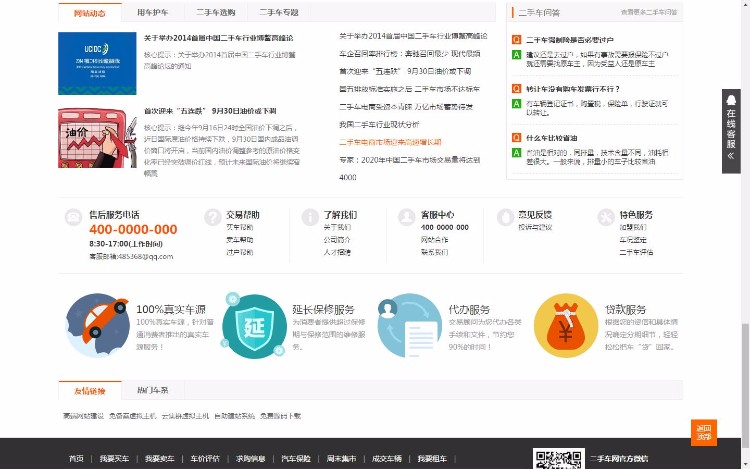Click the WeChat QR code image
The image size is (750, 469).
[559, 458]
